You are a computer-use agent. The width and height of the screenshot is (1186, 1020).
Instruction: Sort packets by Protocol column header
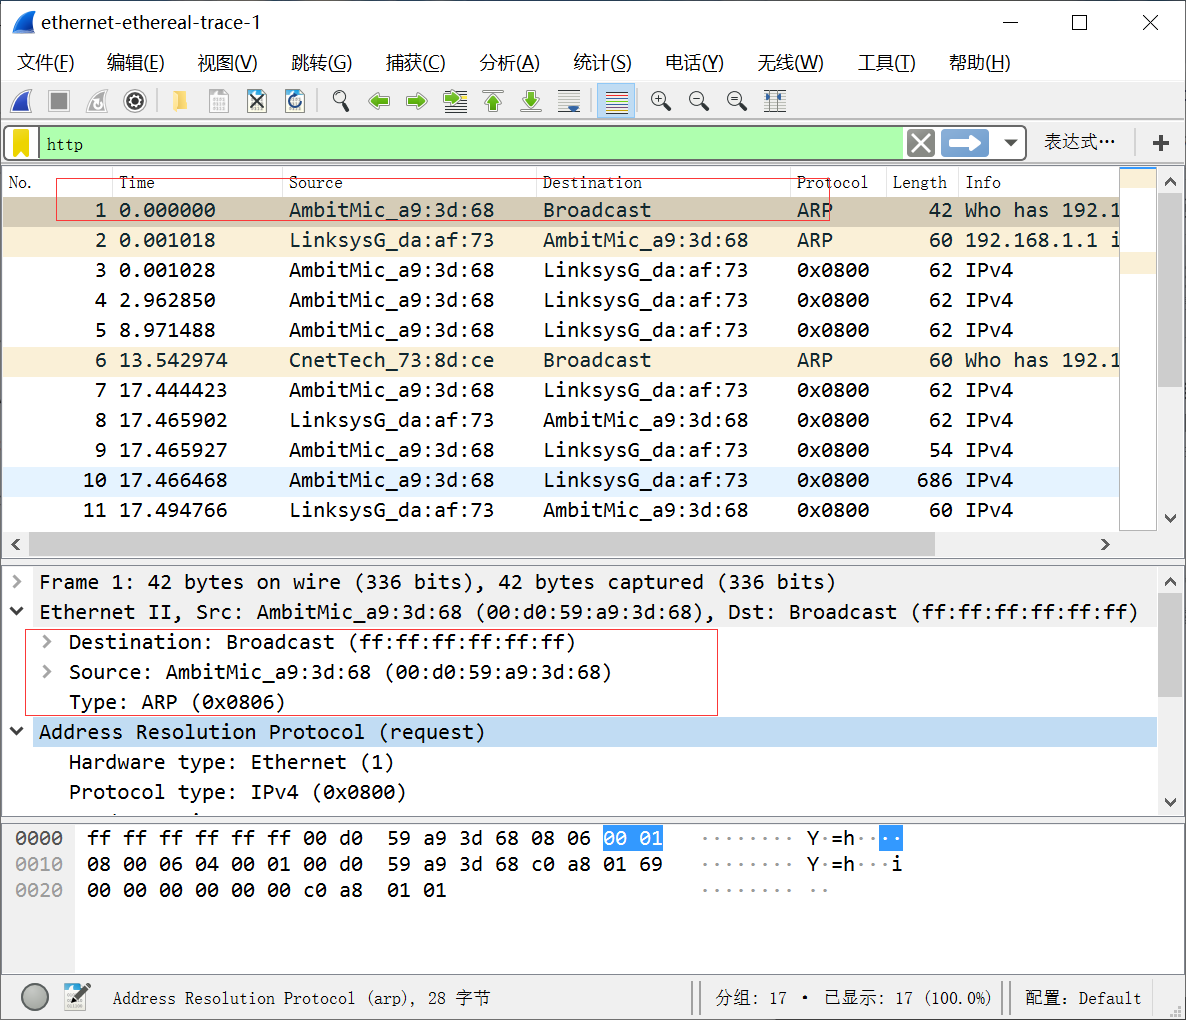pyautogui.click(x=838, y=182)
